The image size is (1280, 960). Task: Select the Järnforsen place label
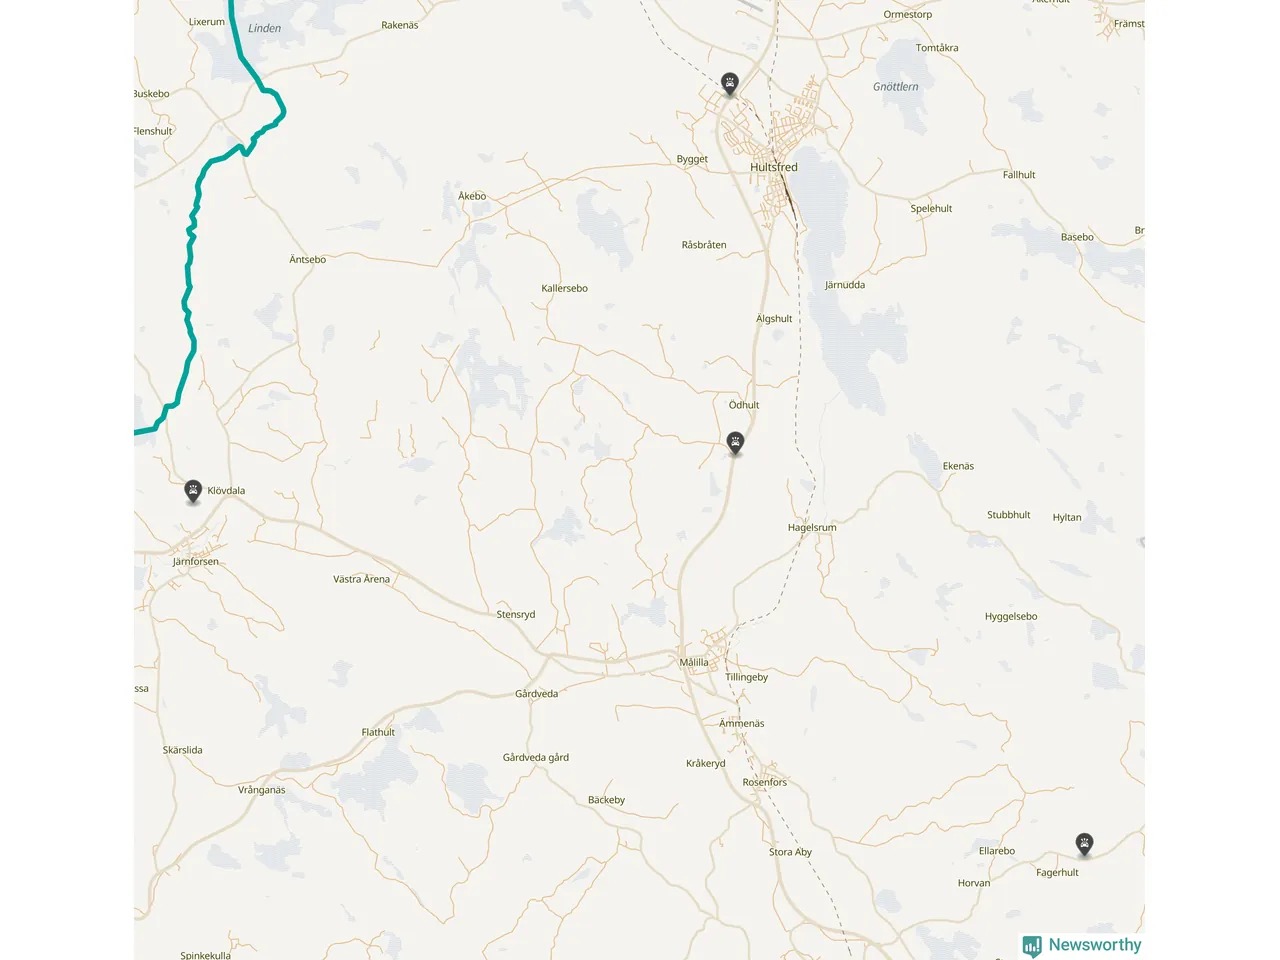click(x=196, y=561)
